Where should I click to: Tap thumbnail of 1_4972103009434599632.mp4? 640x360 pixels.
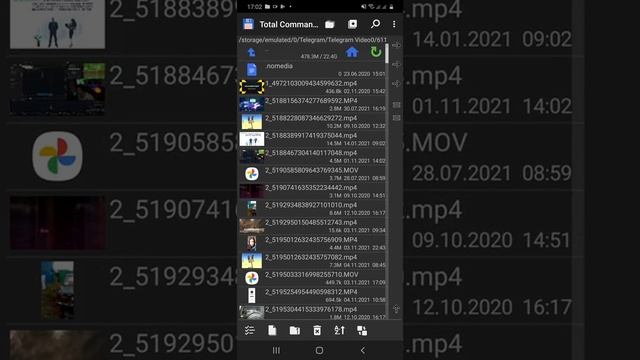point(251,87)
